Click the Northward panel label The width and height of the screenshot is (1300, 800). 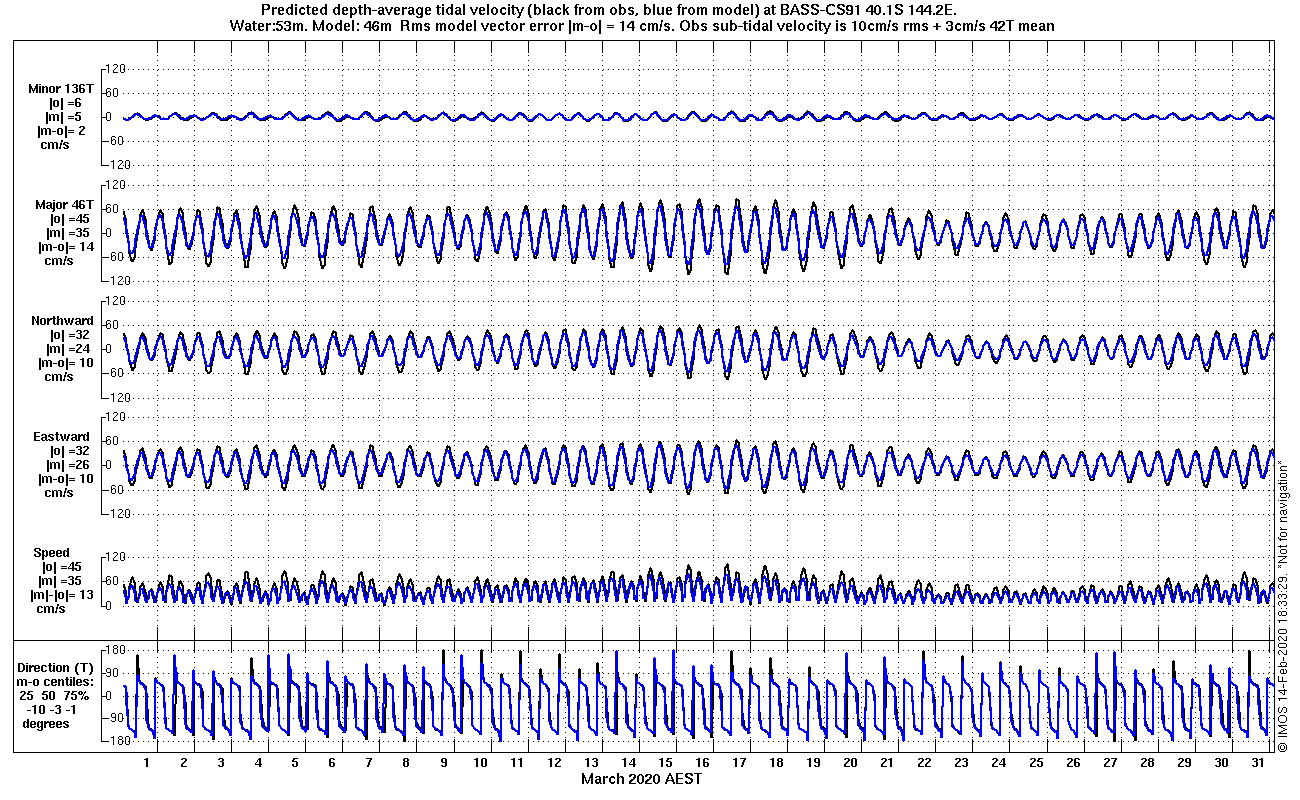point(62,321)
